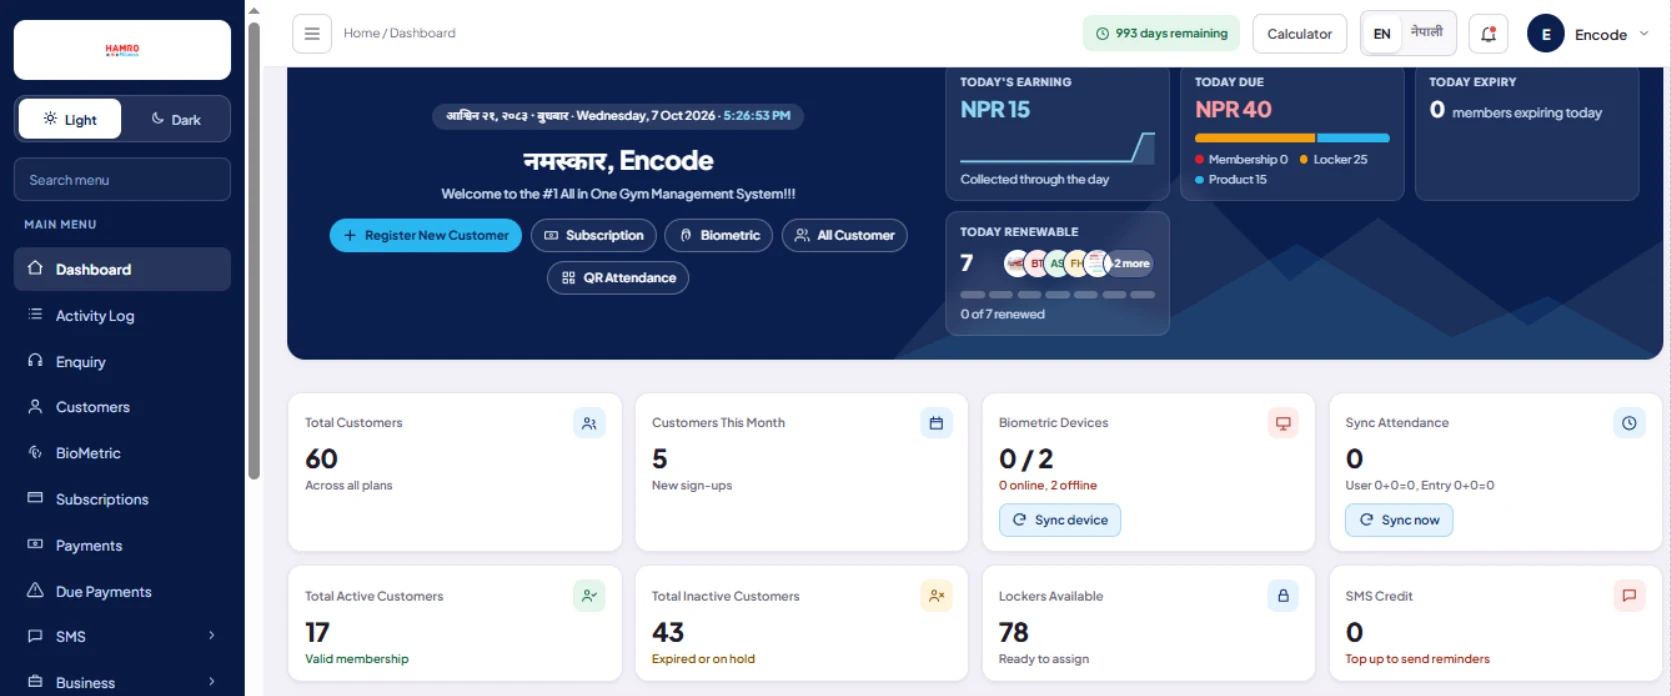Click the Biometric shortcut button
The width and height of the screenshot is (1671, 696).
tap(719, 235)
